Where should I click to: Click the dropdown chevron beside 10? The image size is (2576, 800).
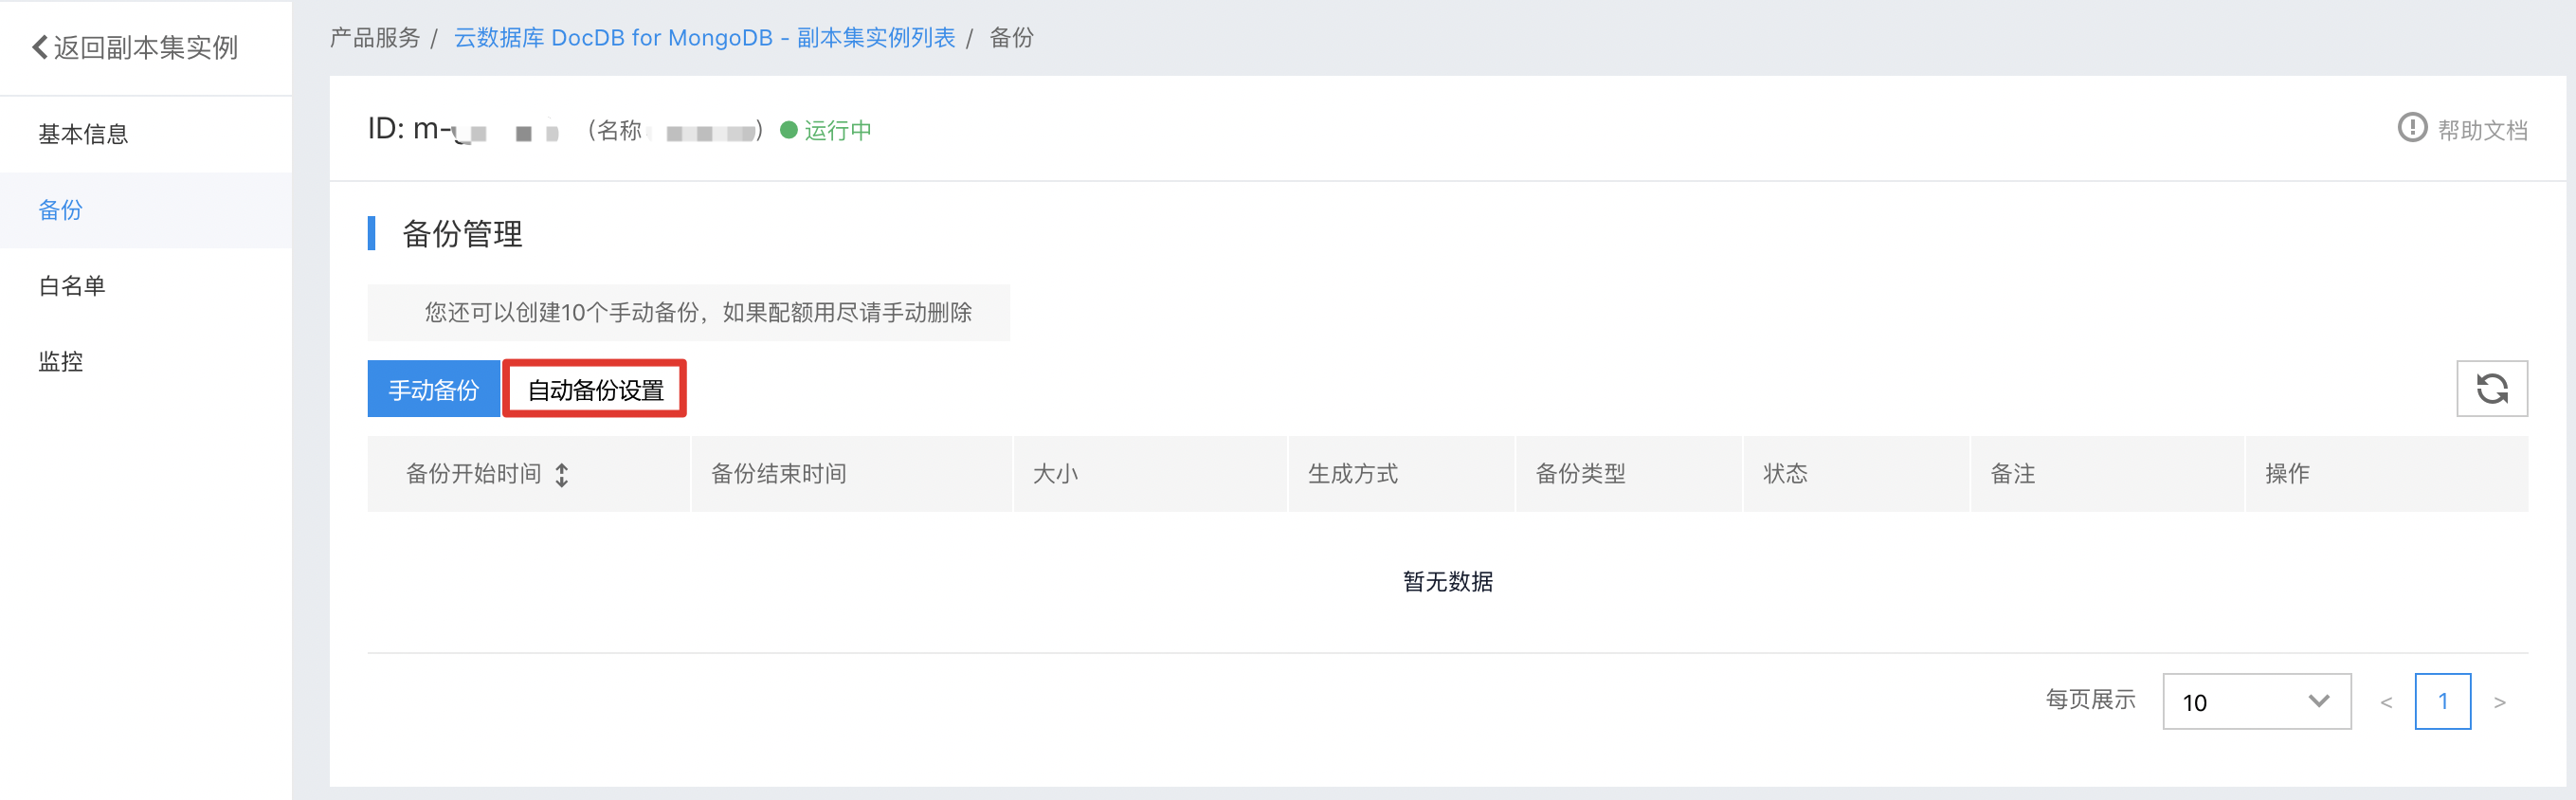pos(2318,701)
